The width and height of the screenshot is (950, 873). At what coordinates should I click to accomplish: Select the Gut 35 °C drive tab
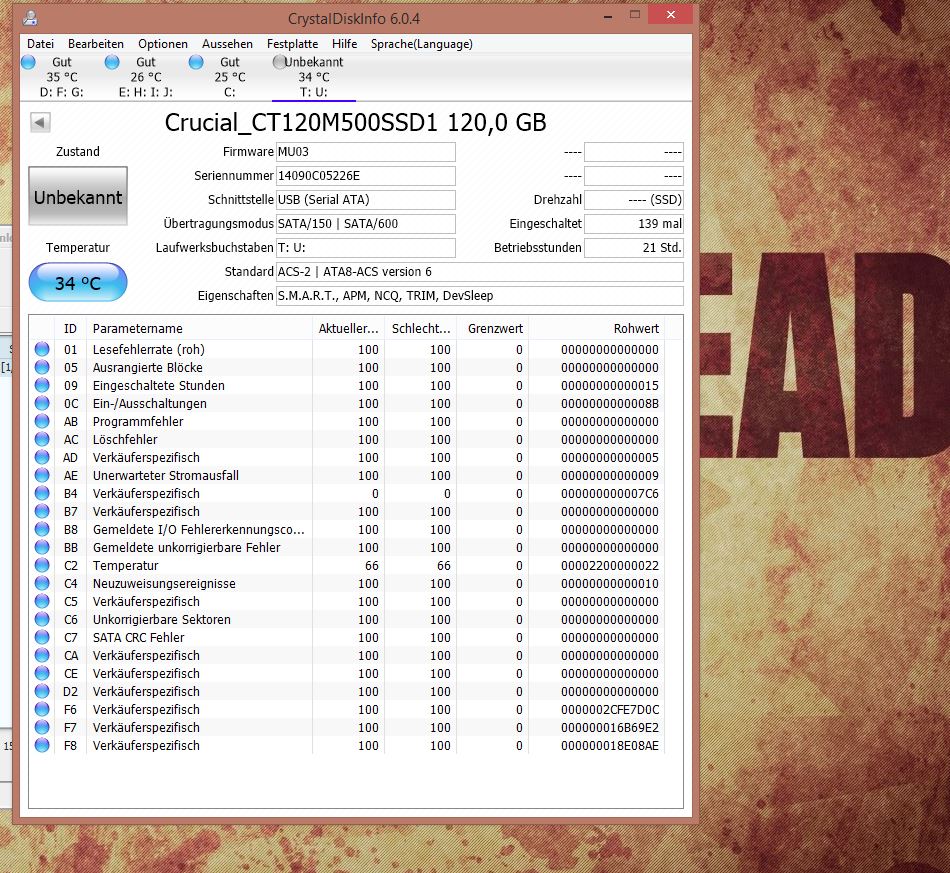[62, 77]
